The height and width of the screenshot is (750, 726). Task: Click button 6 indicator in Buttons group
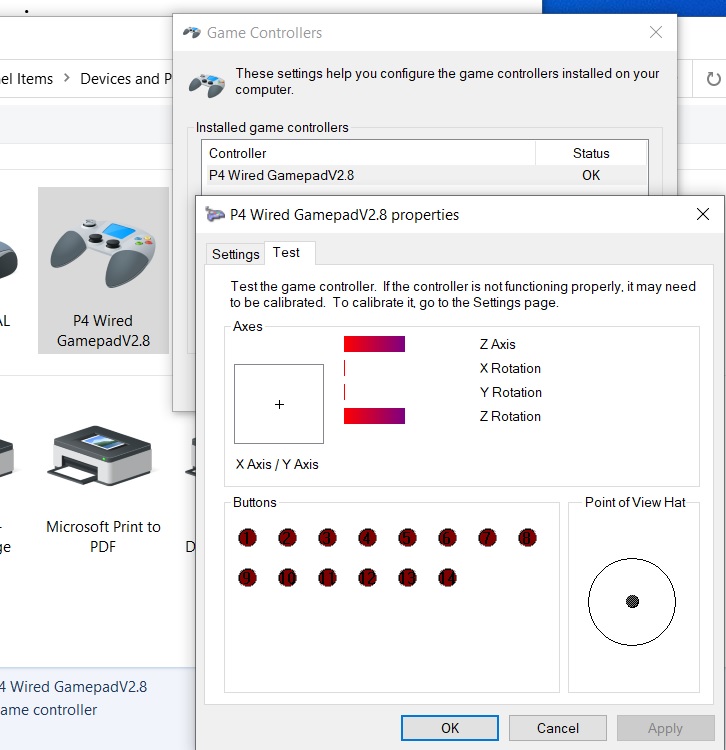447,538
